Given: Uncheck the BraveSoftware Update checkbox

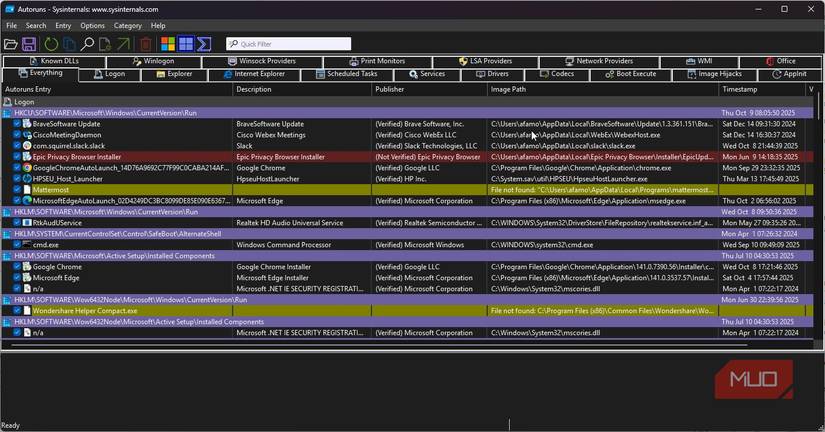Looking at the screenshot, I should pos(17,124).
